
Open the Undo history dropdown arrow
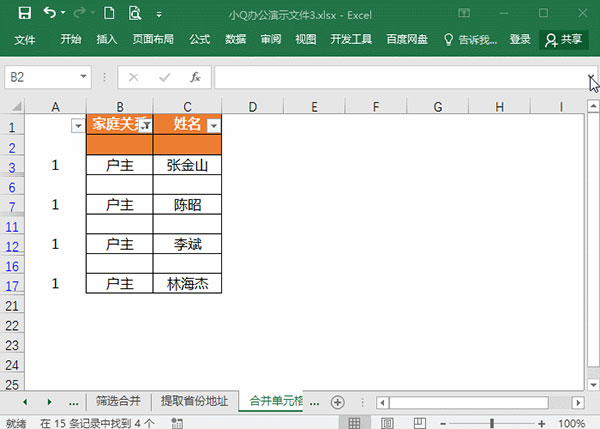pyautogui.click(x=63, y=13)
